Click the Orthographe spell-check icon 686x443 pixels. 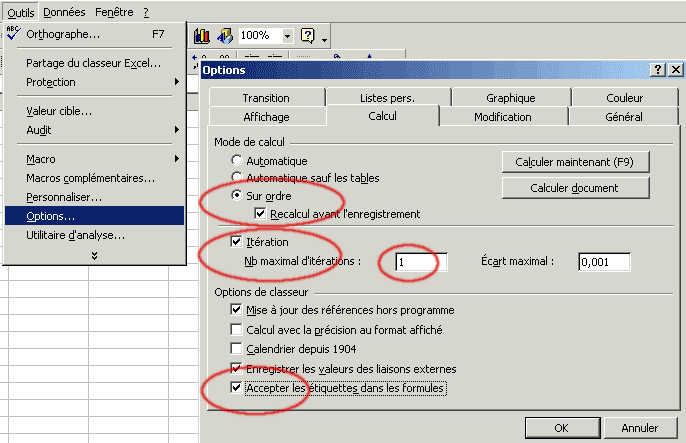click(x=14, y=33)
